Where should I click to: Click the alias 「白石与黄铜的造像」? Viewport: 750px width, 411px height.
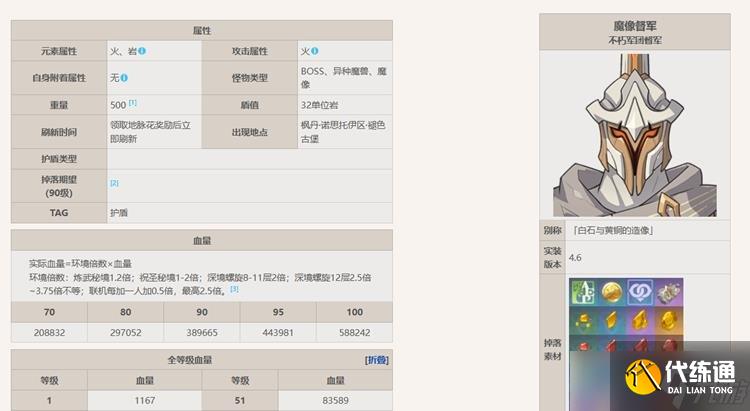click(613, 230)
